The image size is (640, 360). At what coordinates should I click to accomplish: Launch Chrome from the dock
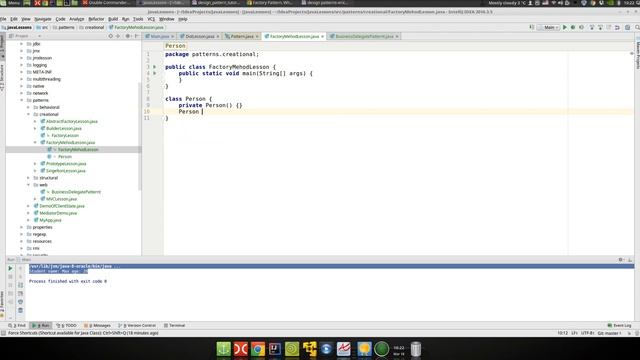click(258, 349)
